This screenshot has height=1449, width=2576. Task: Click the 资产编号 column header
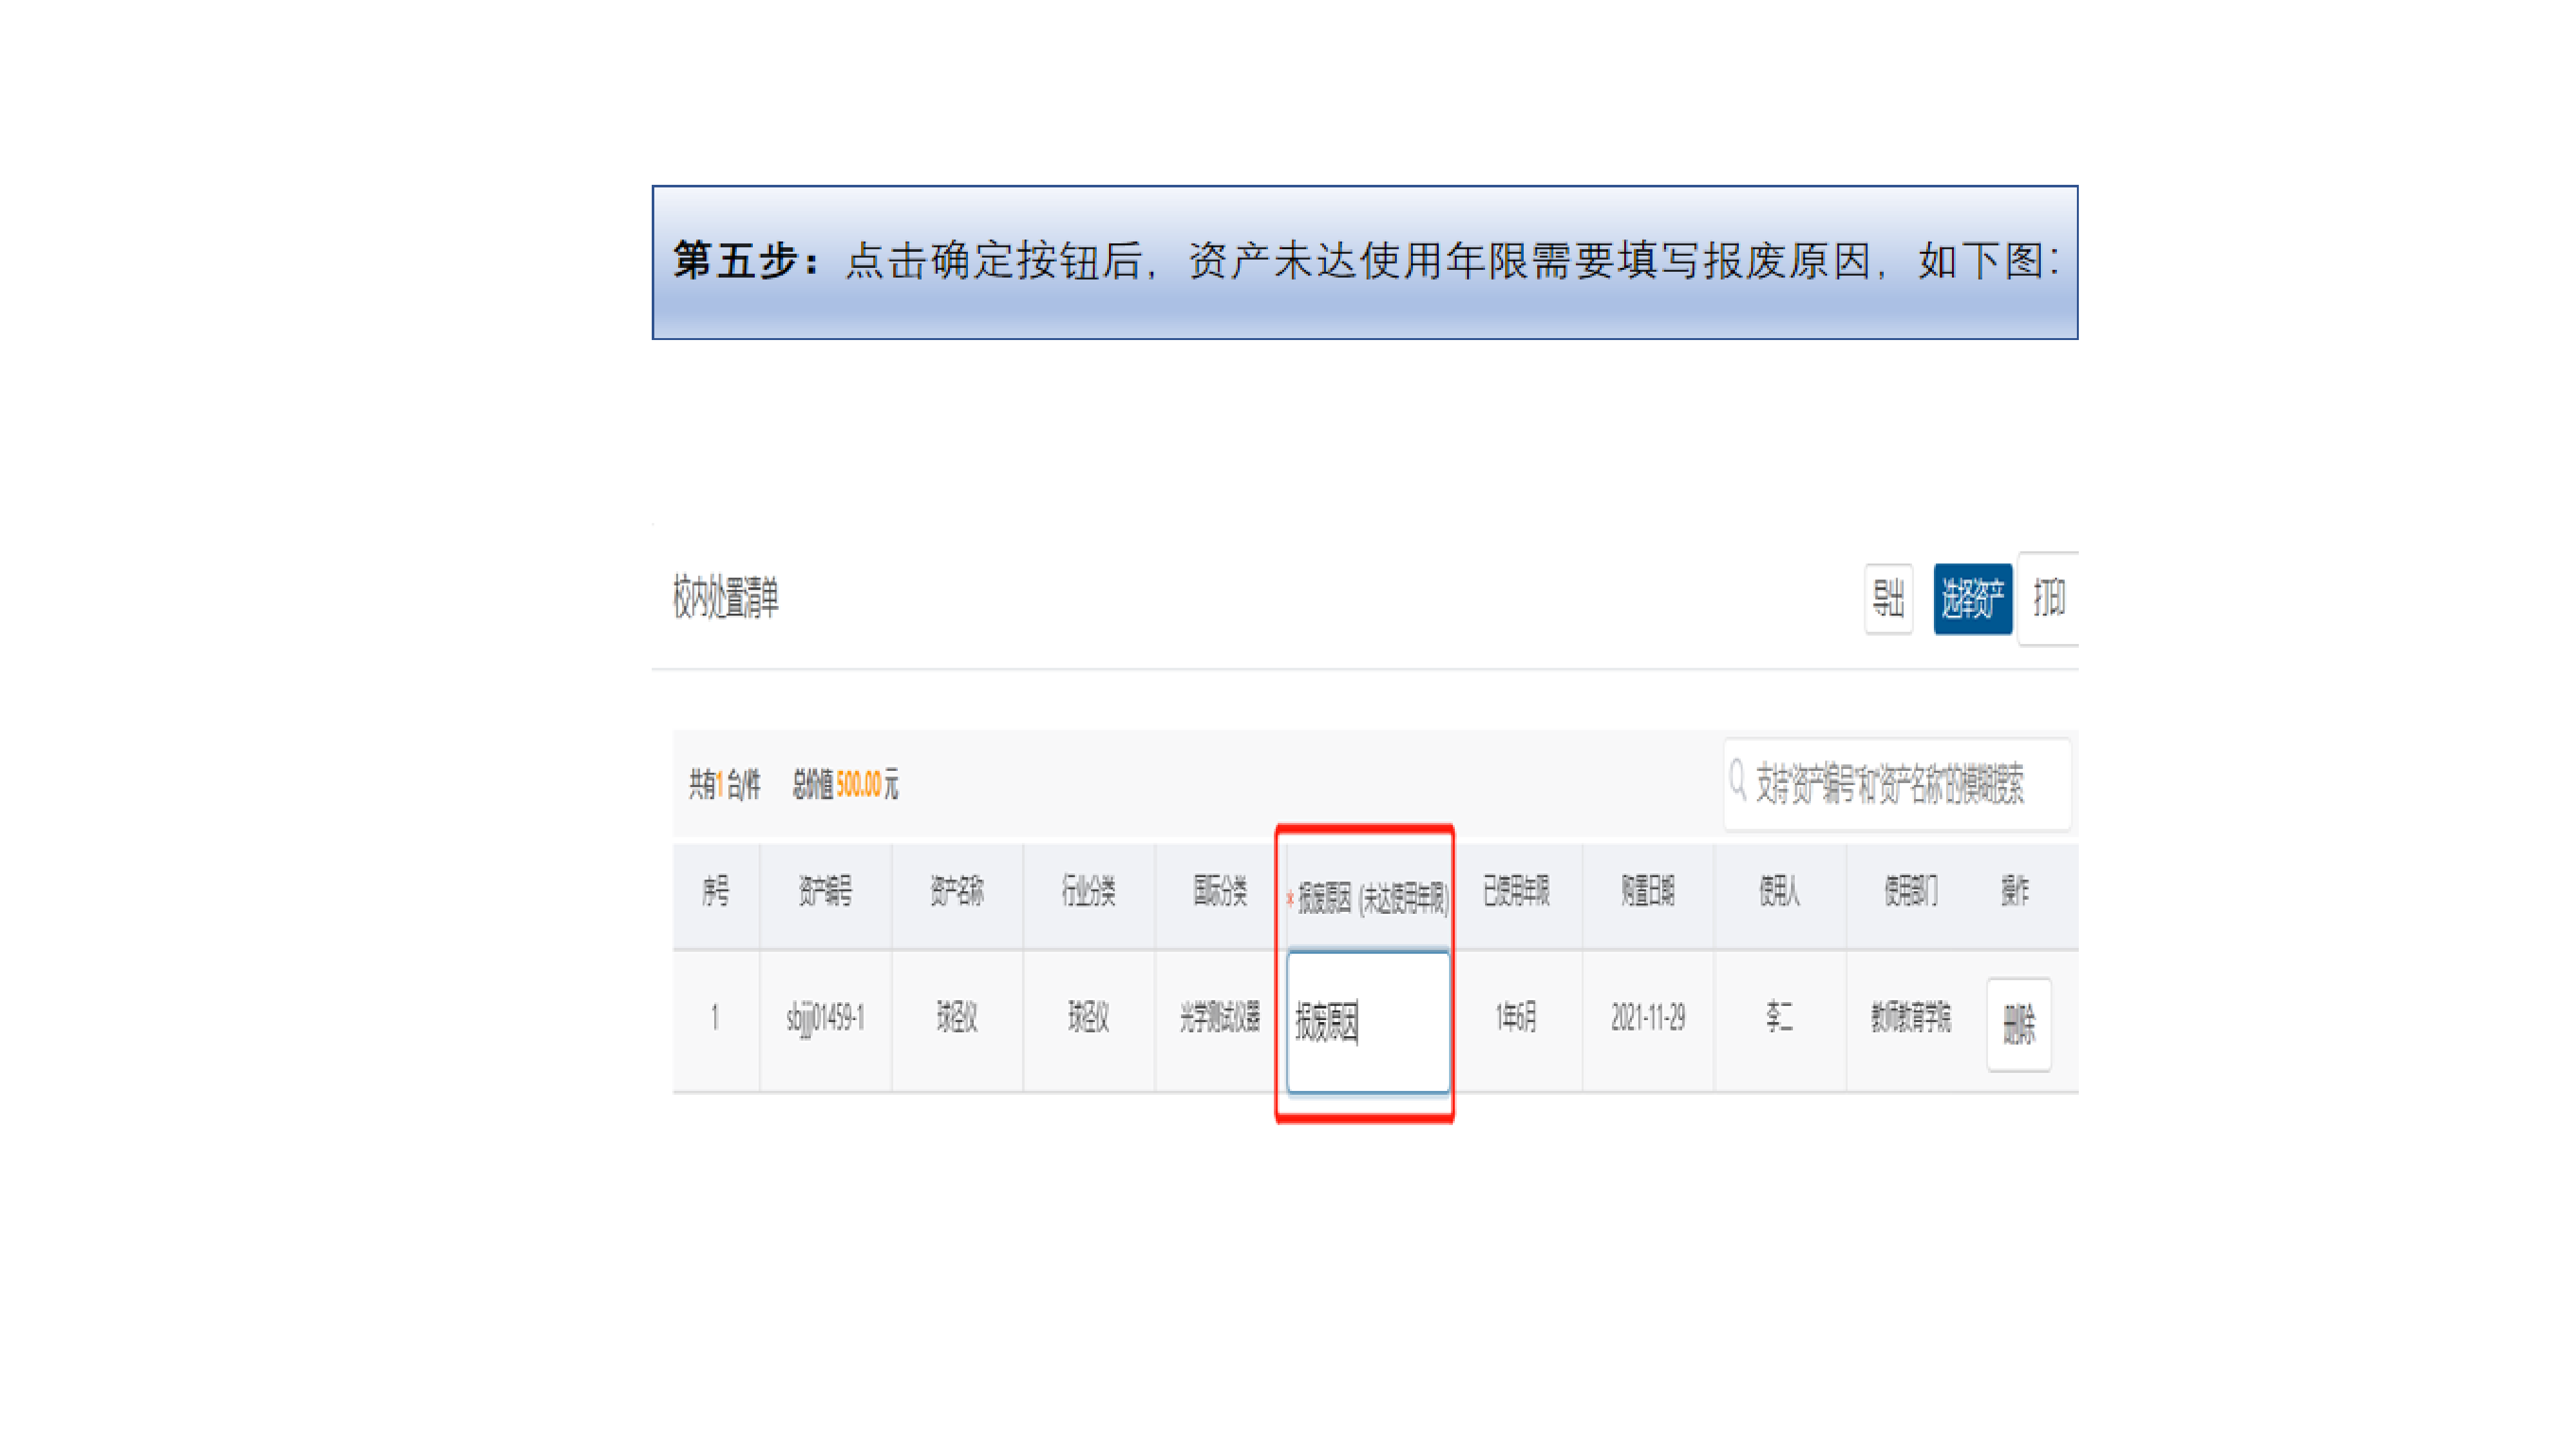tap(825, 890)
